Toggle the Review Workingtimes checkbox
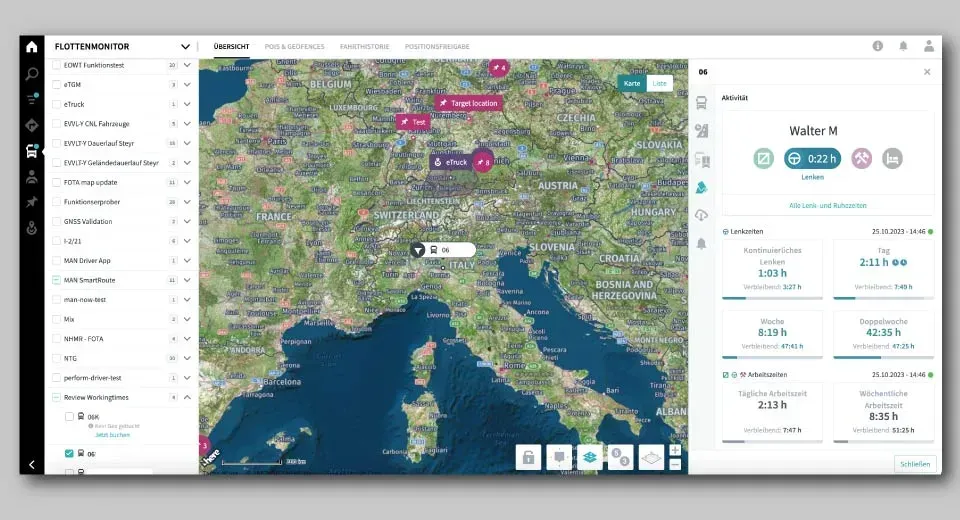Image resolution: width=960 pixels, height=520 pixels. pyautogui.click(x=56, y=398)
